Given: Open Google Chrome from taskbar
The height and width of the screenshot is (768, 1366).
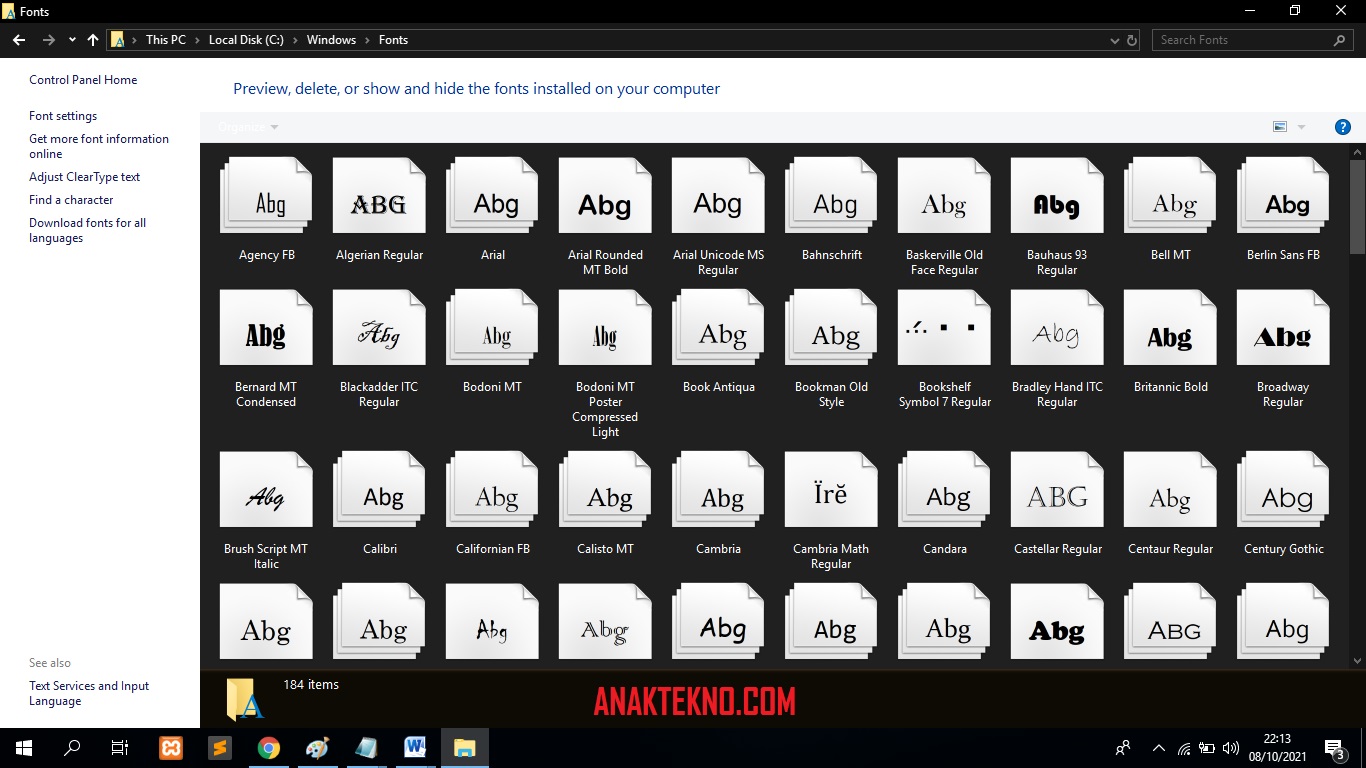Looking at the screenshot, I should point(268,748).
